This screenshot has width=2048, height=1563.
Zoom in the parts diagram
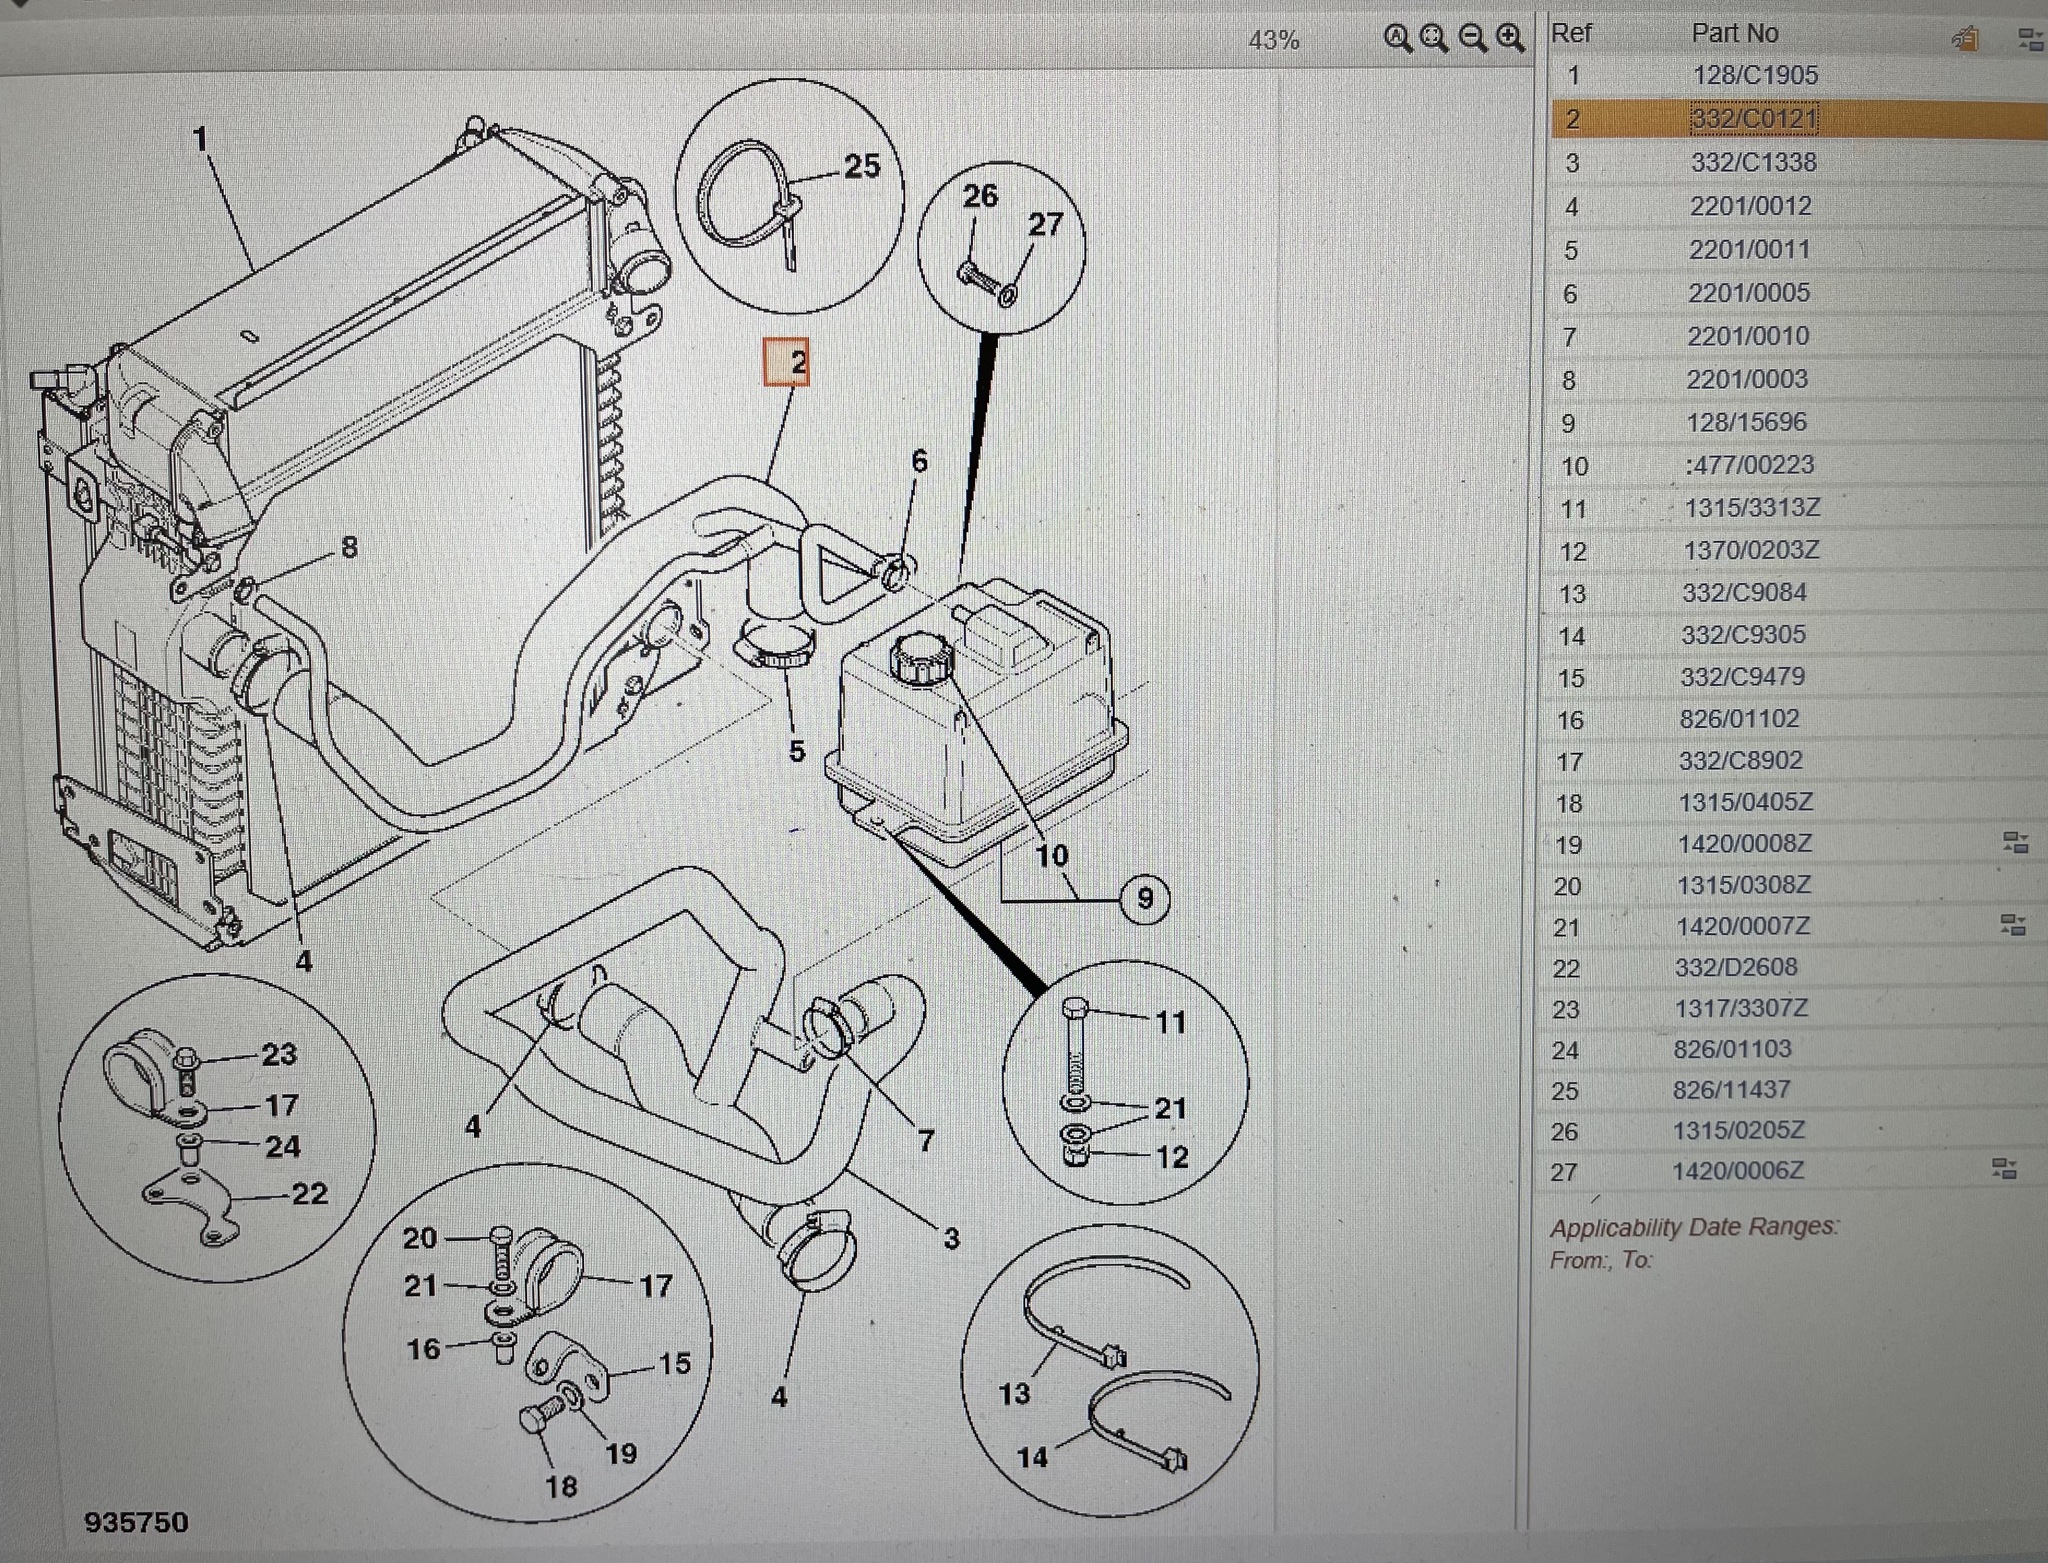tap(1510, 39)
